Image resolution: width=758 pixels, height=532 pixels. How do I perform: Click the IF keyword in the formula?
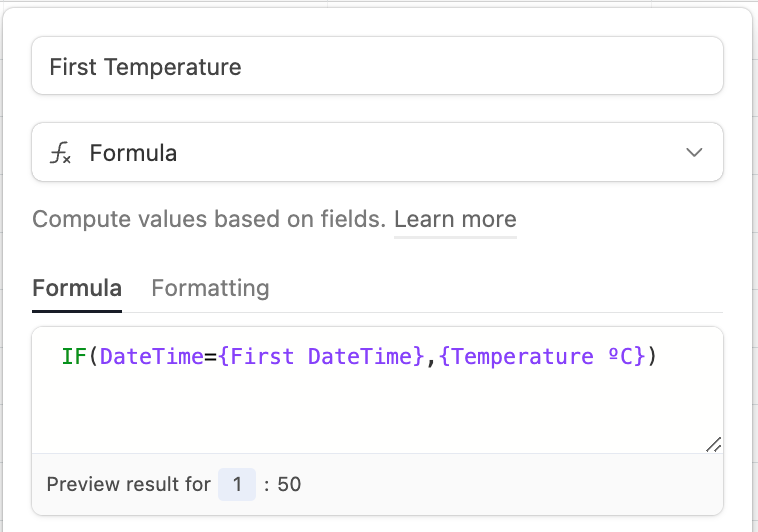[74, 356]
